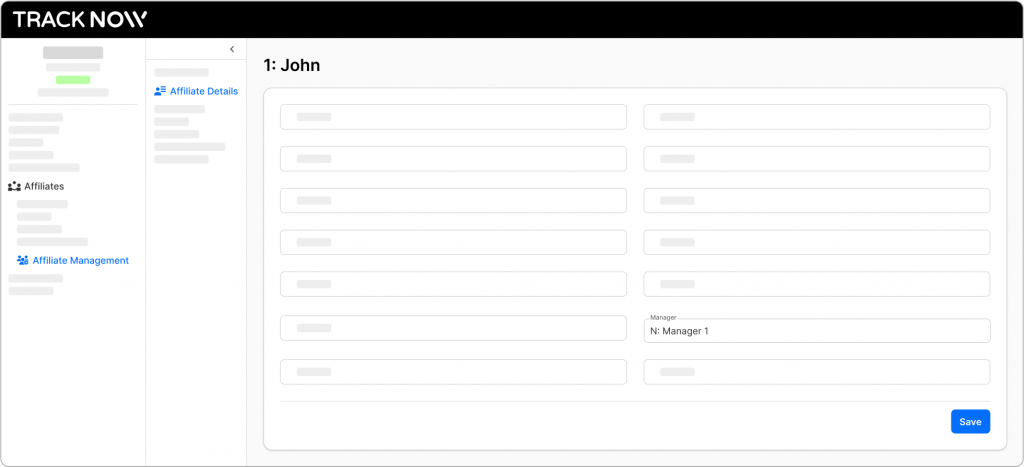Image resolution: width=1024 pixels, height=467 pixels.
Task: Click the Affiliate Details list icon
Action: [x=160, y=91]
